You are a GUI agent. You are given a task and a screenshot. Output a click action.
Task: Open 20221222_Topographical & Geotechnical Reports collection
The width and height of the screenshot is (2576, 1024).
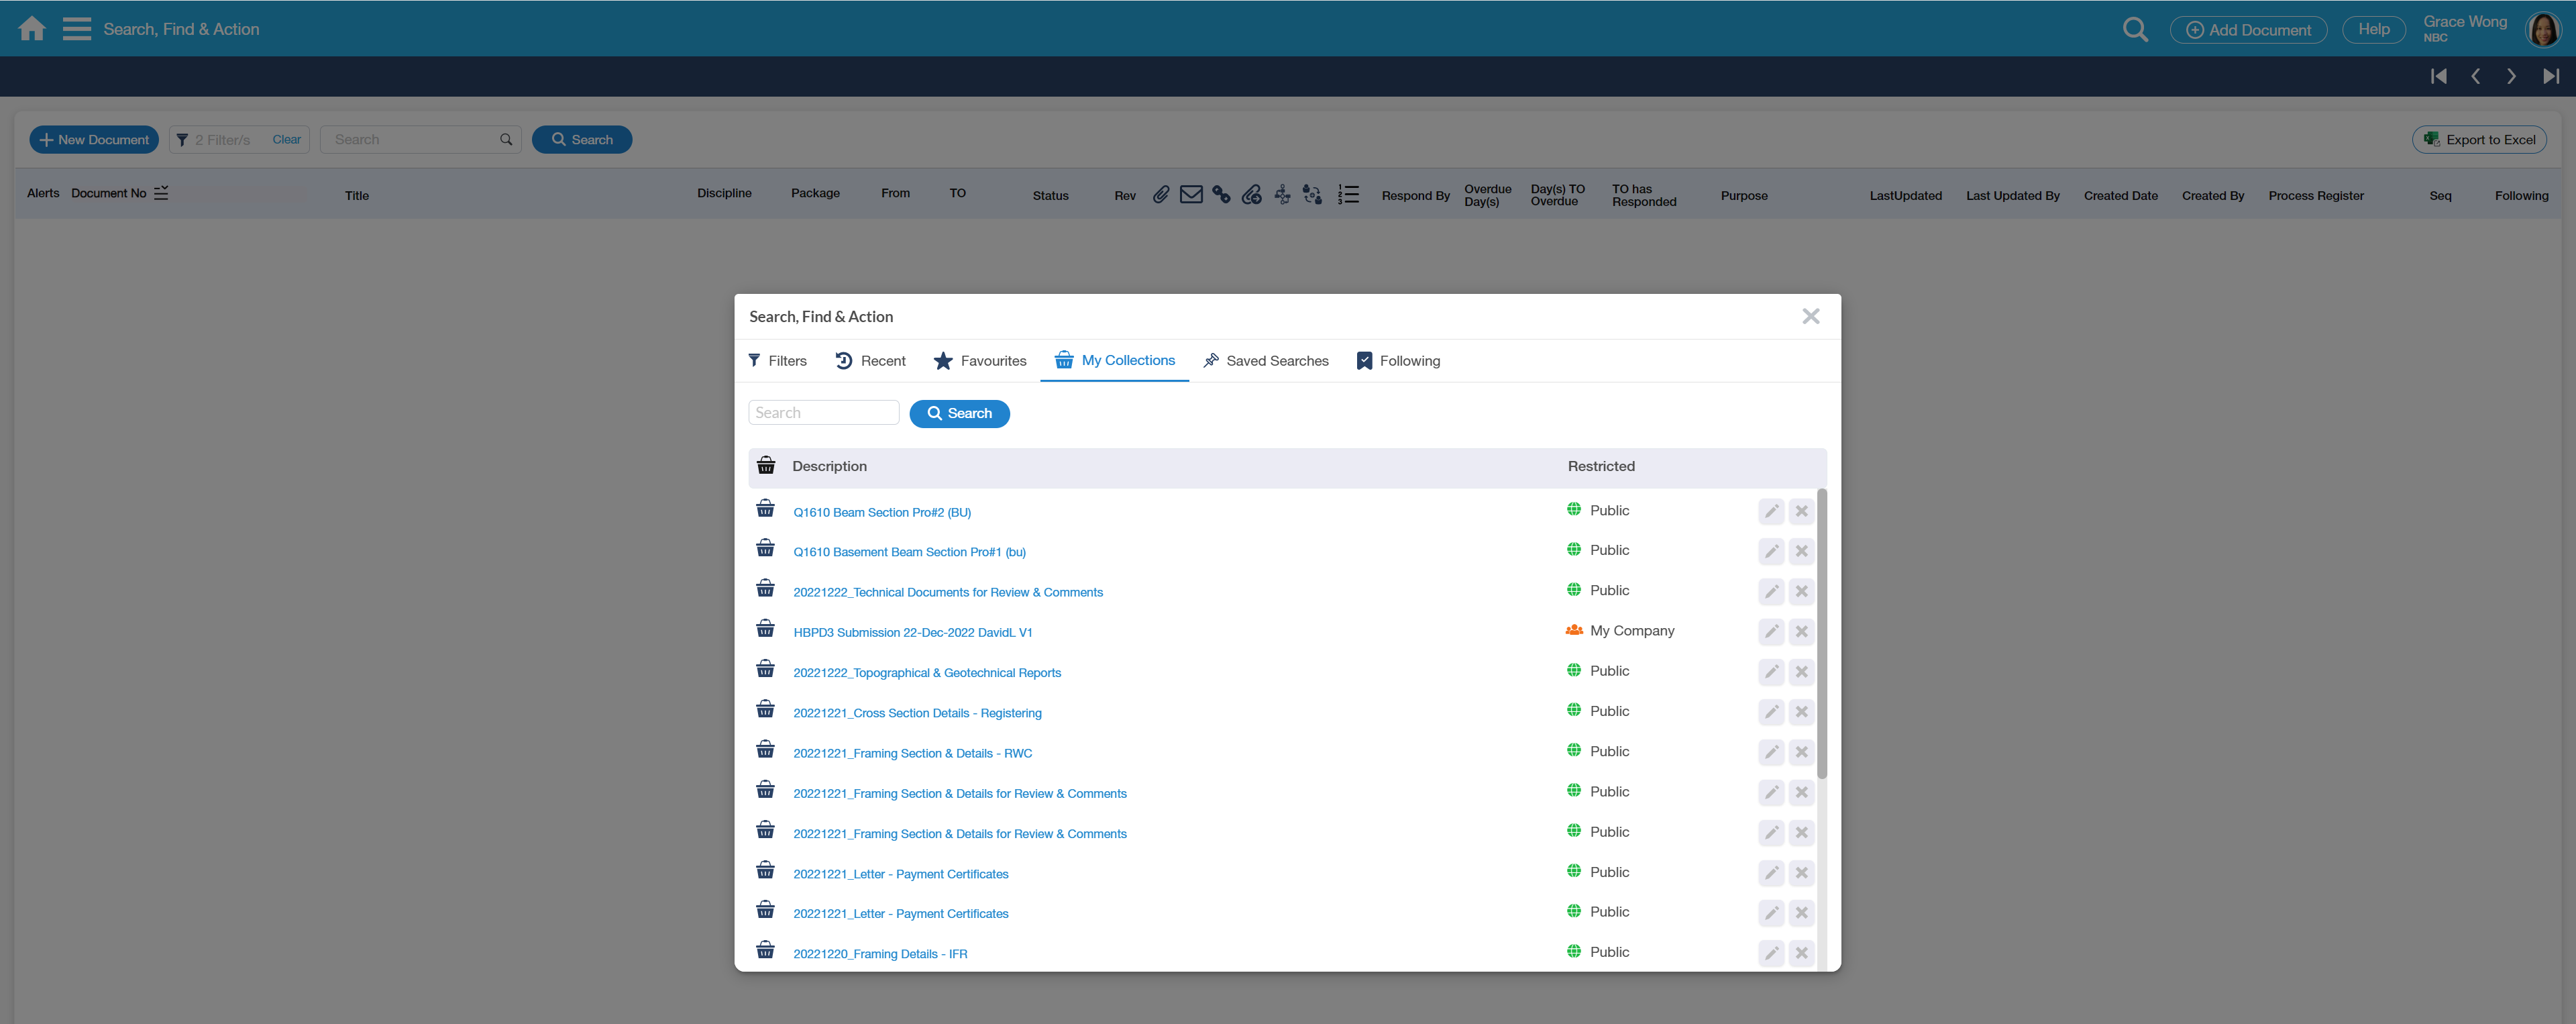(926, 673)
